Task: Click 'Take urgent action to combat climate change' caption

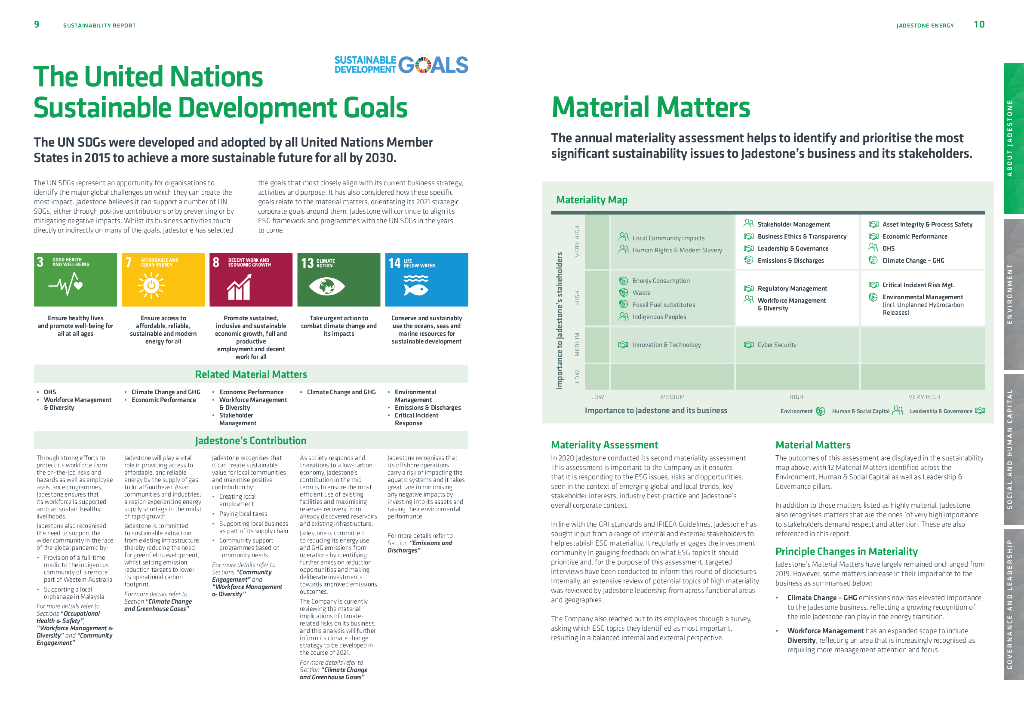Action: tap(338, 326)
